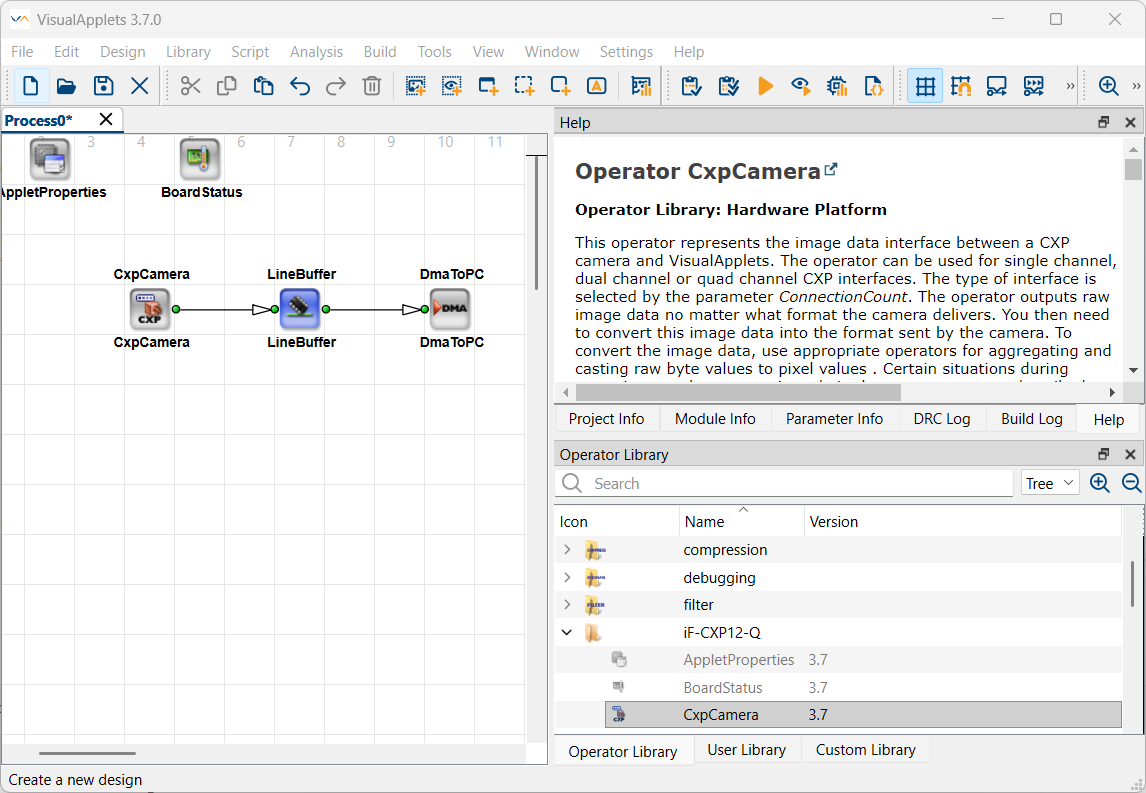Click the image-with-plus simulation source icon
This screenshot has height=793, width=1146.
click(415, 86)
